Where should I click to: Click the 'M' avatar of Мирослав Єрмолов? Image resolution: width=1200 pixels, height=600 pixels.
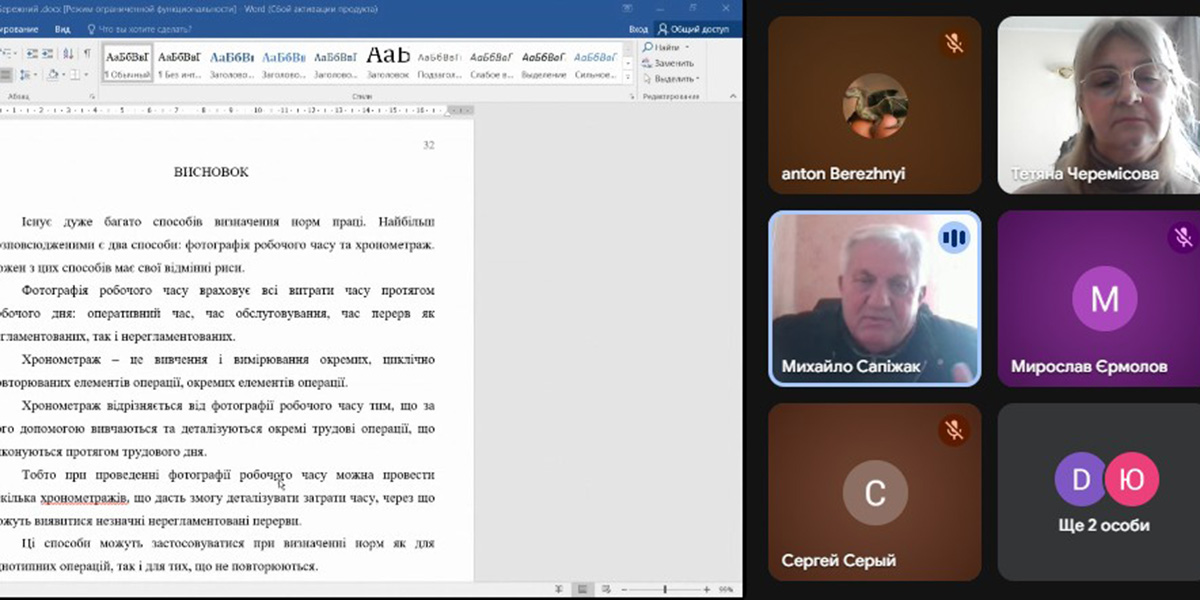click(x=1104, y=299)
